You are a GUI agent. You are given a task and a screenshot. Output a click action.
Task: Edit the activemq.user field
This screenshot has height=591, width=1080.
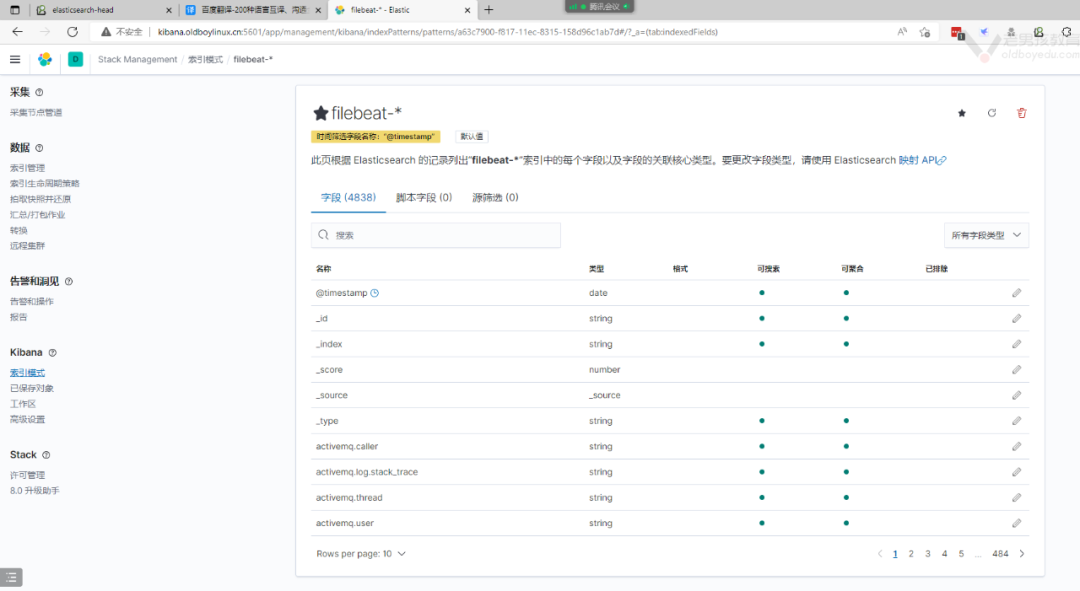(x=1017, y=523)
